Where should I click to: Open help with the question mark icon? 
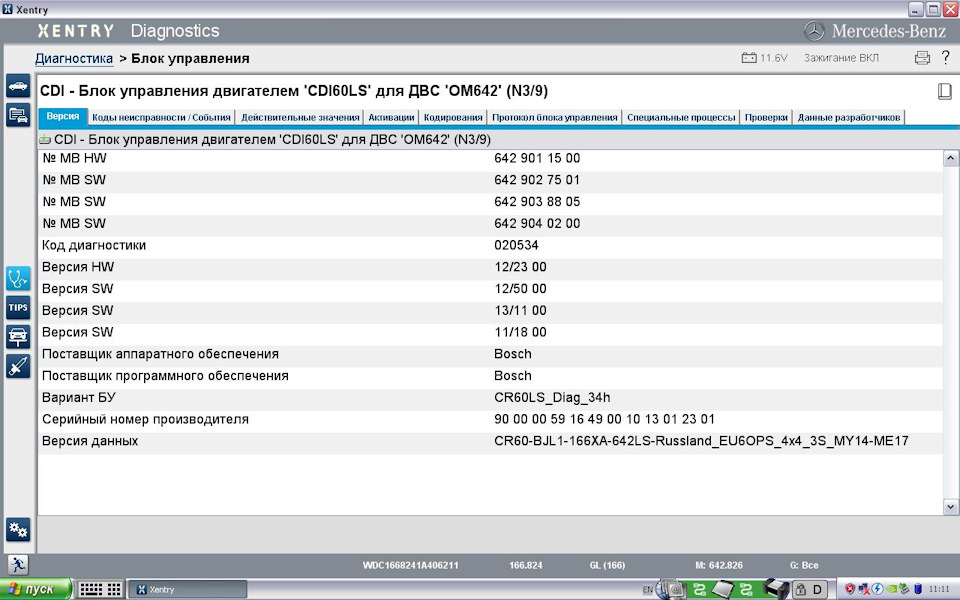click(x=945, y=58)
